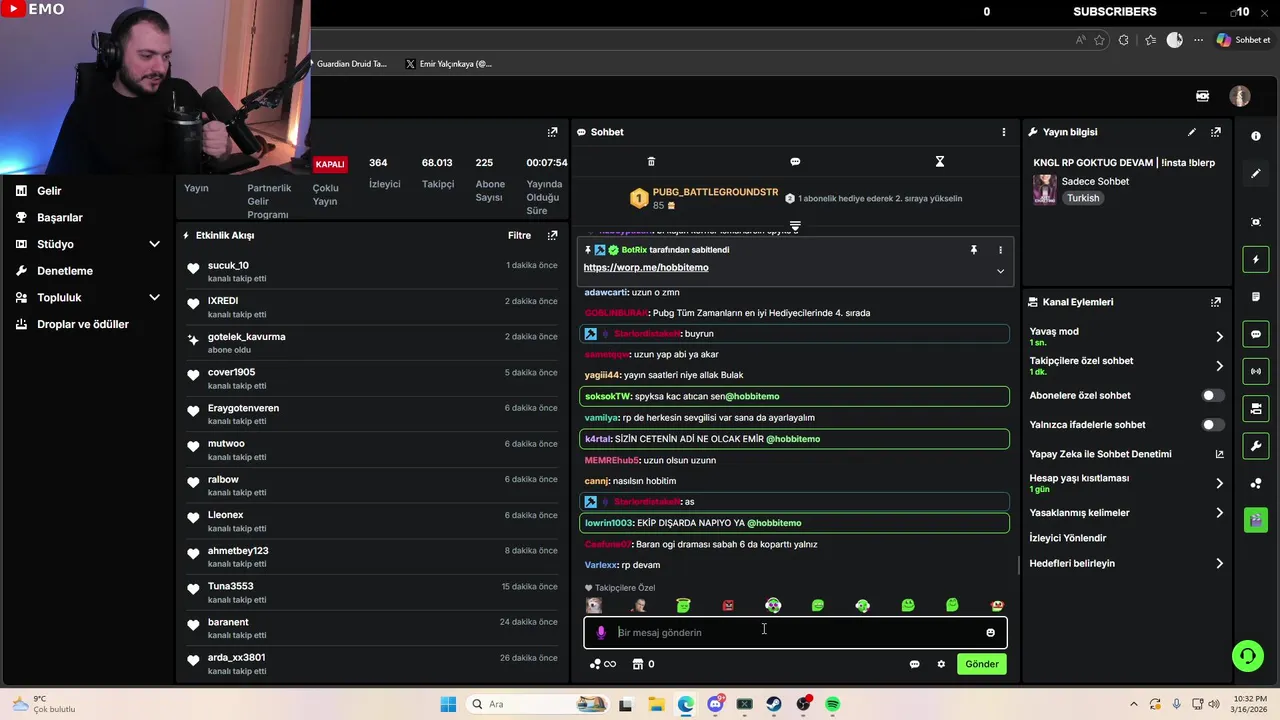This screenshot has width=1280, height=720.
Task: Pop out the Kanal Eylemleri panel
Action: pyautogui.click(x=1216, y=302)
